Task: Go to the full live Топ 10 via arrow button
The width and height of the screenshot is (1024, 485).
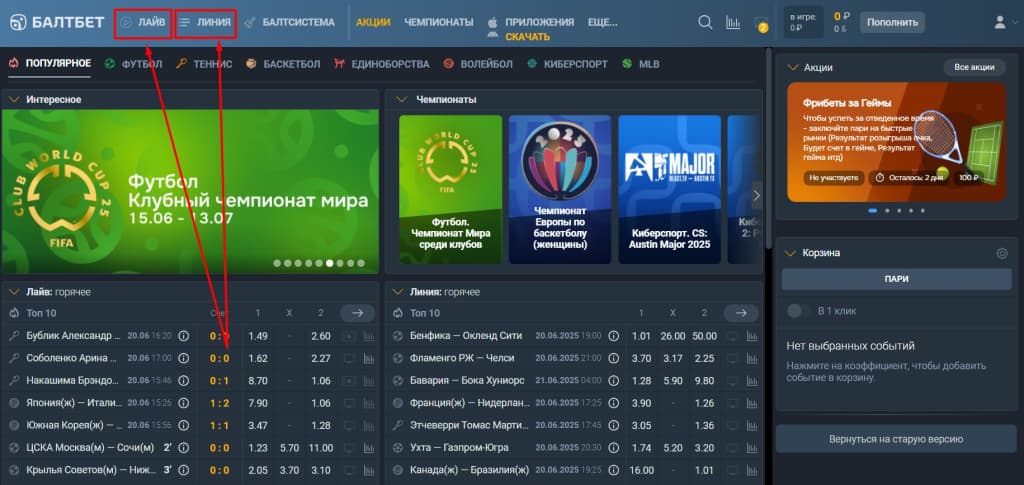Action: pyautogui.click(x=357, y=313)
